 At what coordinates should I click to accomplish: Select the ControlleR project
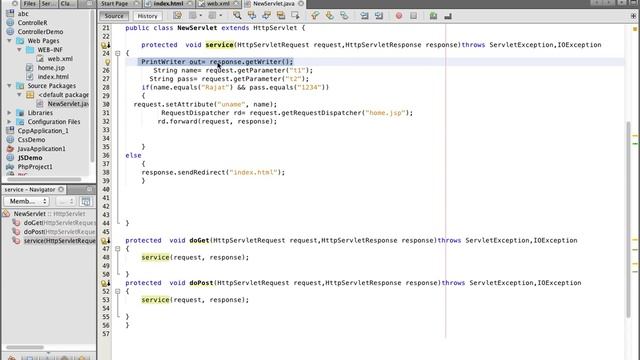pyautogui.click(x=32, y=23)
